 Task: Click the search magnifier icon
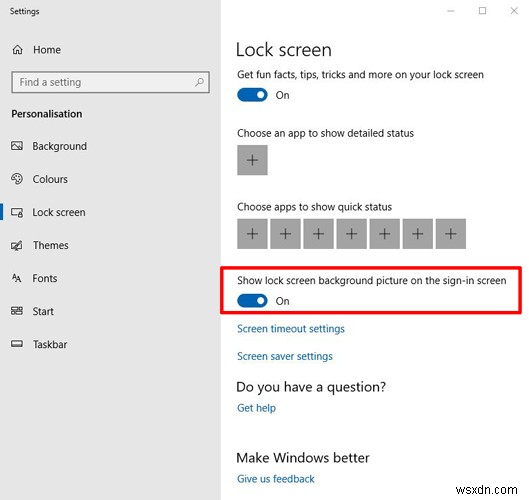200,82
